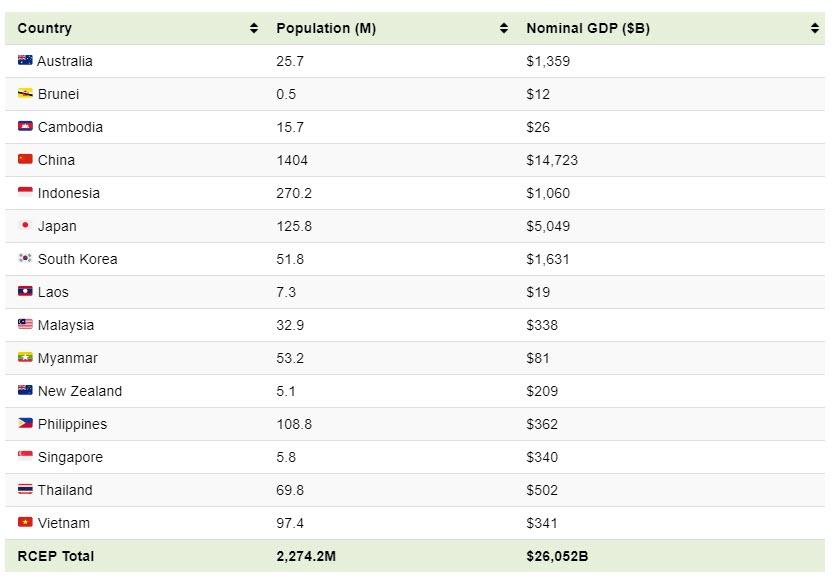
Task: Sort by Population (M) sort arrows
Action: [x=504, y=29]
